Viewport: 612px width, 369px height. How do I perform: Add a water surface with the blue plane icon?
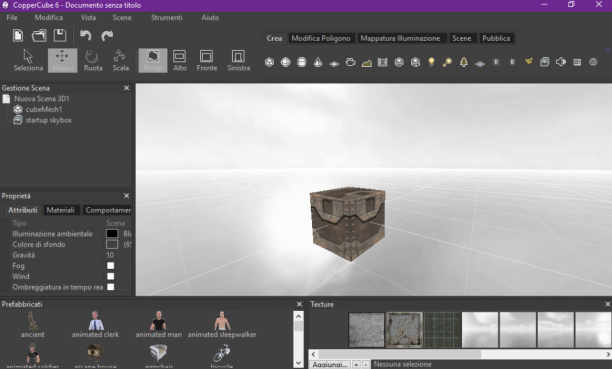480,63
